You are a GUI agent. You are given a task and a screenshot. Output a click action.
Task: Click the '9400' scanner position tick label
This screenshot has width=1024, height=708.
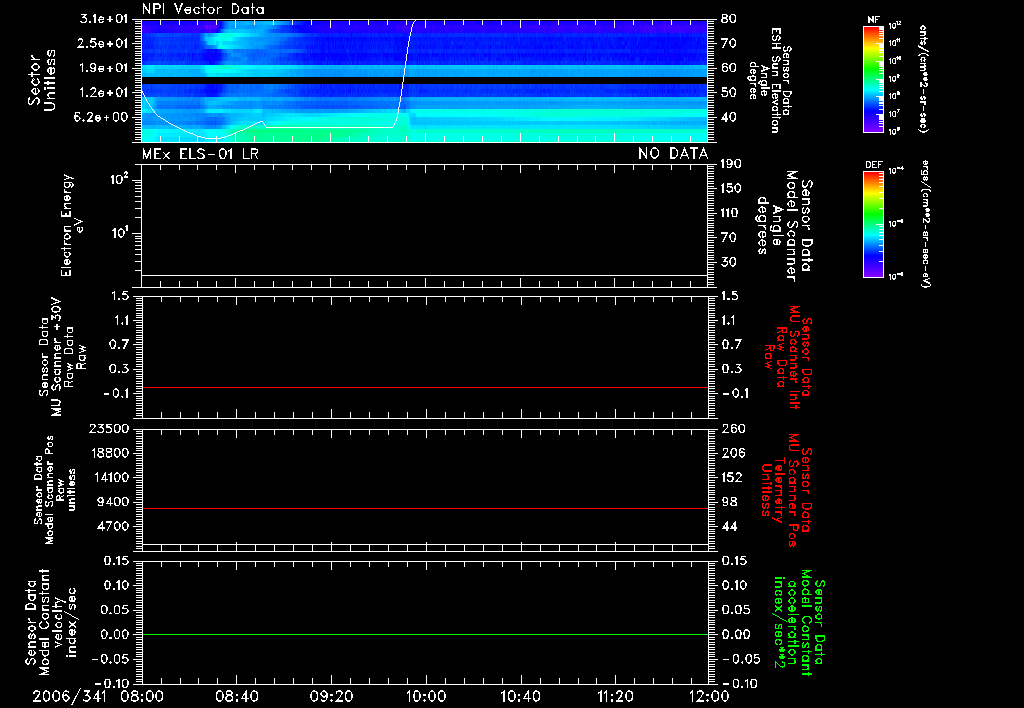113,502
